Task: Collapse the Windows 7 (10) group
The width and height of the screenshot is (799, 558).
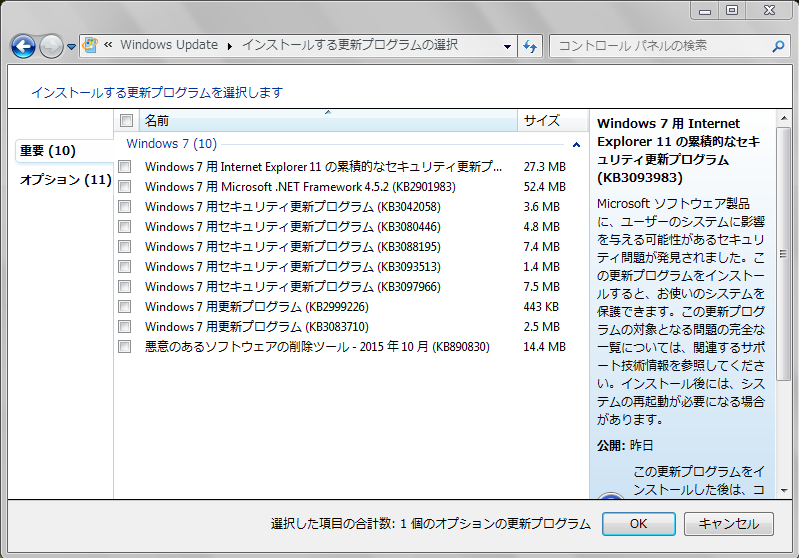Action: (576, 145)
